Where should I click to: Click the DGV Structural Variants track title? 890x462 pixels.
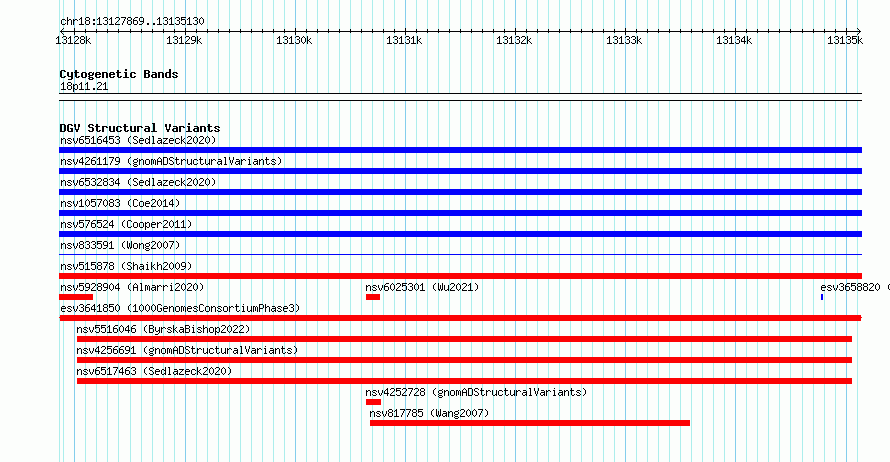click(140, 128)
